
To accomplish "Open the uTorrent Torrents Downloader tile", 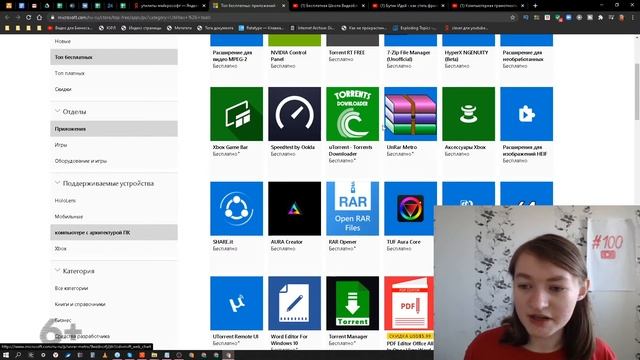I will 352,114.
